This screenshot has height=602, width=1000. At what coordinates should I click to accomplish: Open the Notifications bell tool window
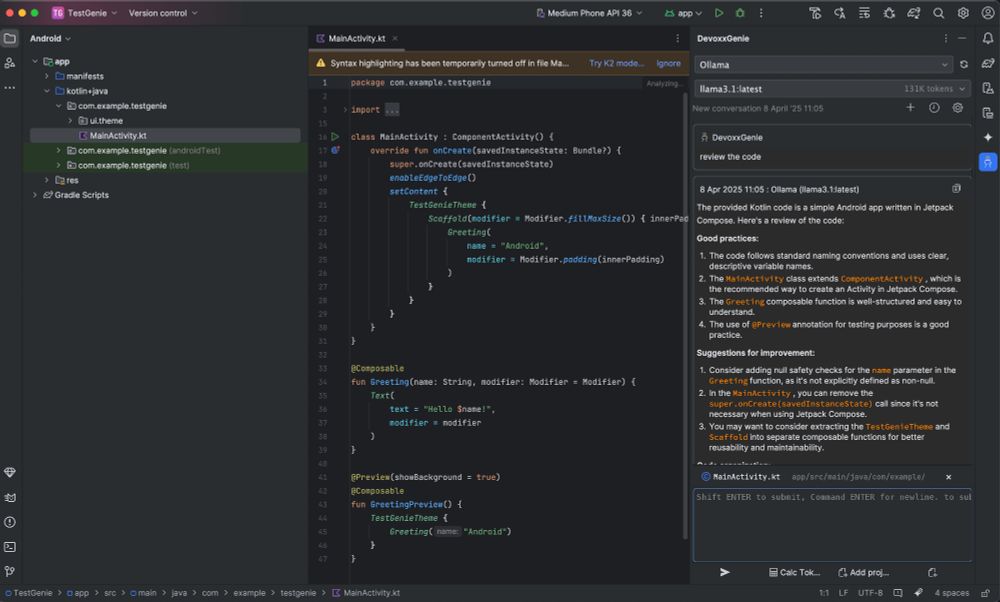pyautogui.click(x=988, y=38)
